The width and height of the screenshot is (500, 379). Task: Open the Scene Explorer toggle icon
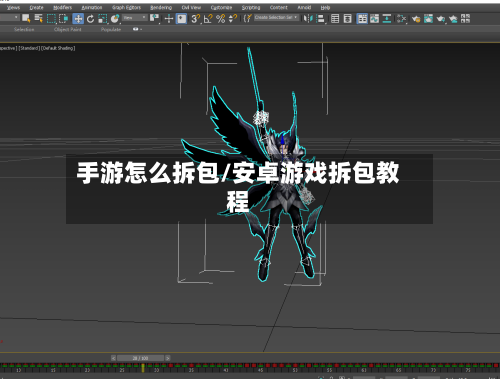(x=335, y=19)
